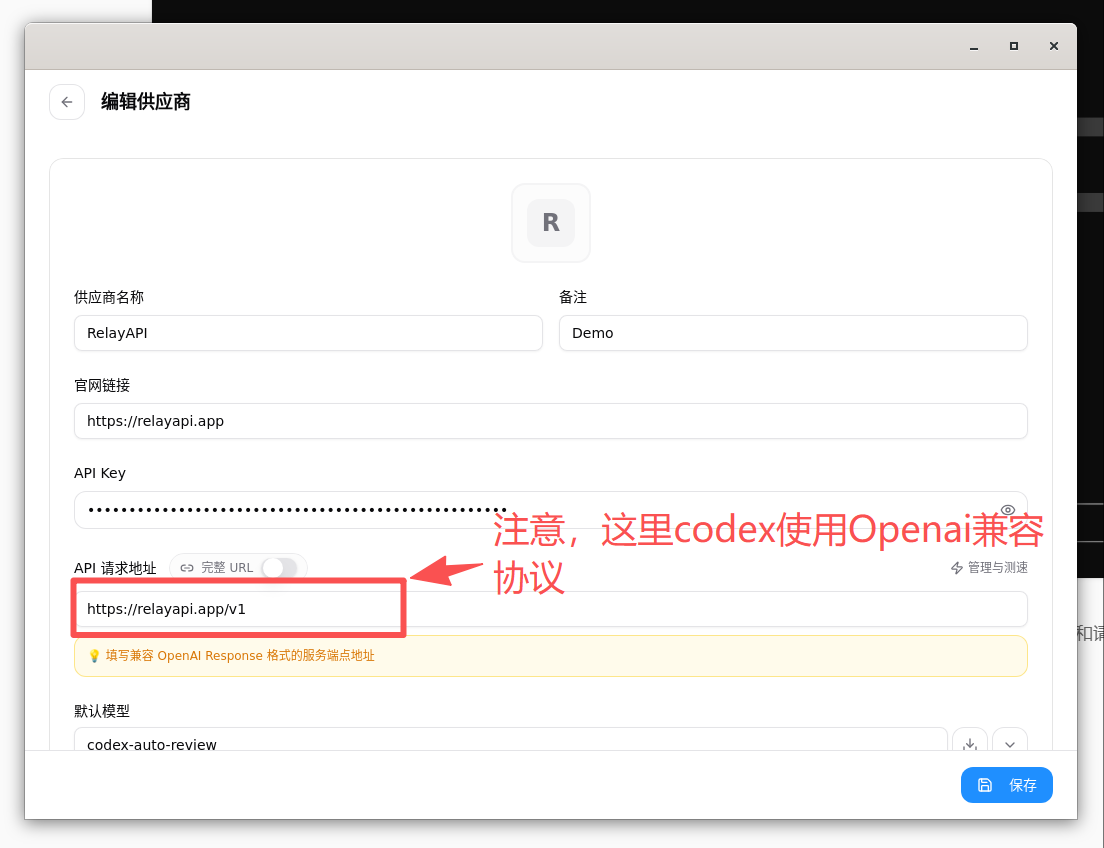Focus the 供应商名称 field containing RelayAPI
The width and height of the screenshot is (1104, 848).
[308, 333]
